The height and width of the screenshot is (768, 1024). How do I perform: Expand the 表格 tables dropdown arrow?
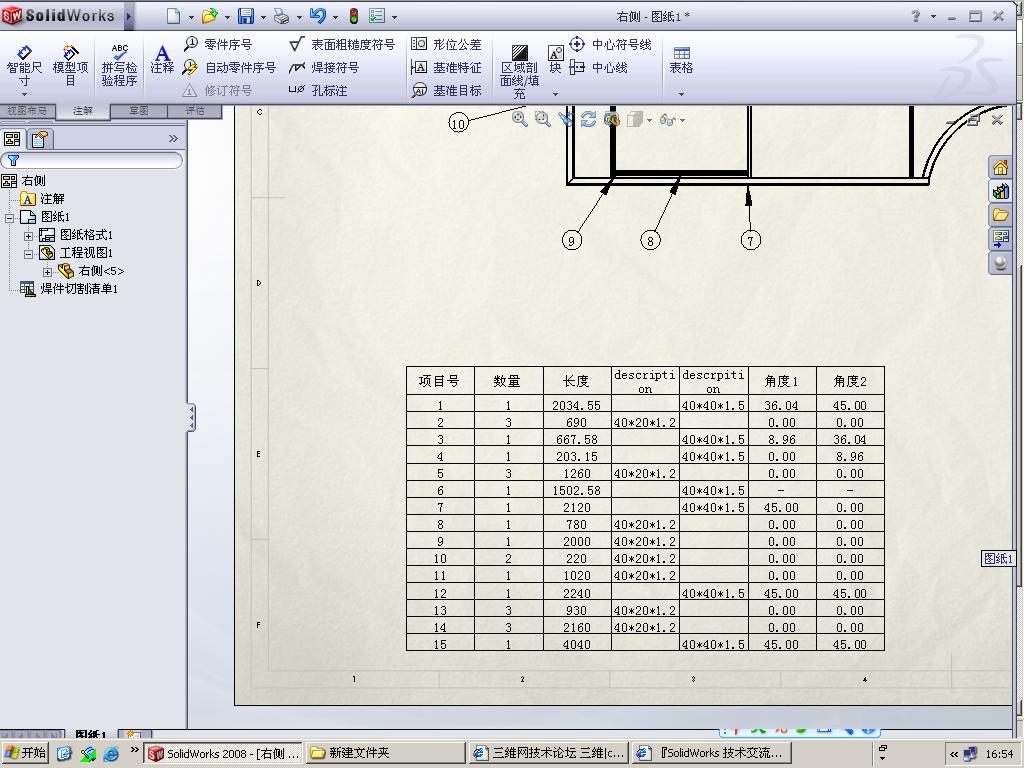point(681,95)
